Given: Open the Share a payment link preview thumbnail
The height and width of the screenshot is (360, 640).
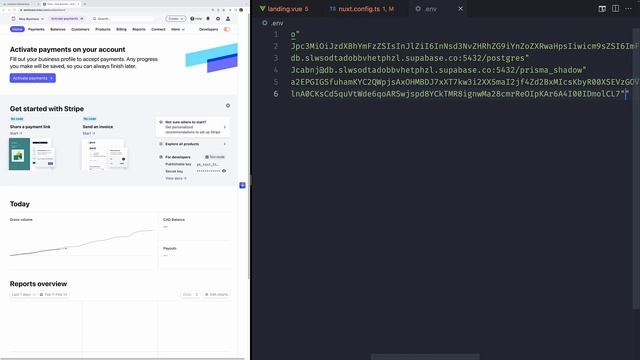Looking at the screenshot, I should (32, 153).
